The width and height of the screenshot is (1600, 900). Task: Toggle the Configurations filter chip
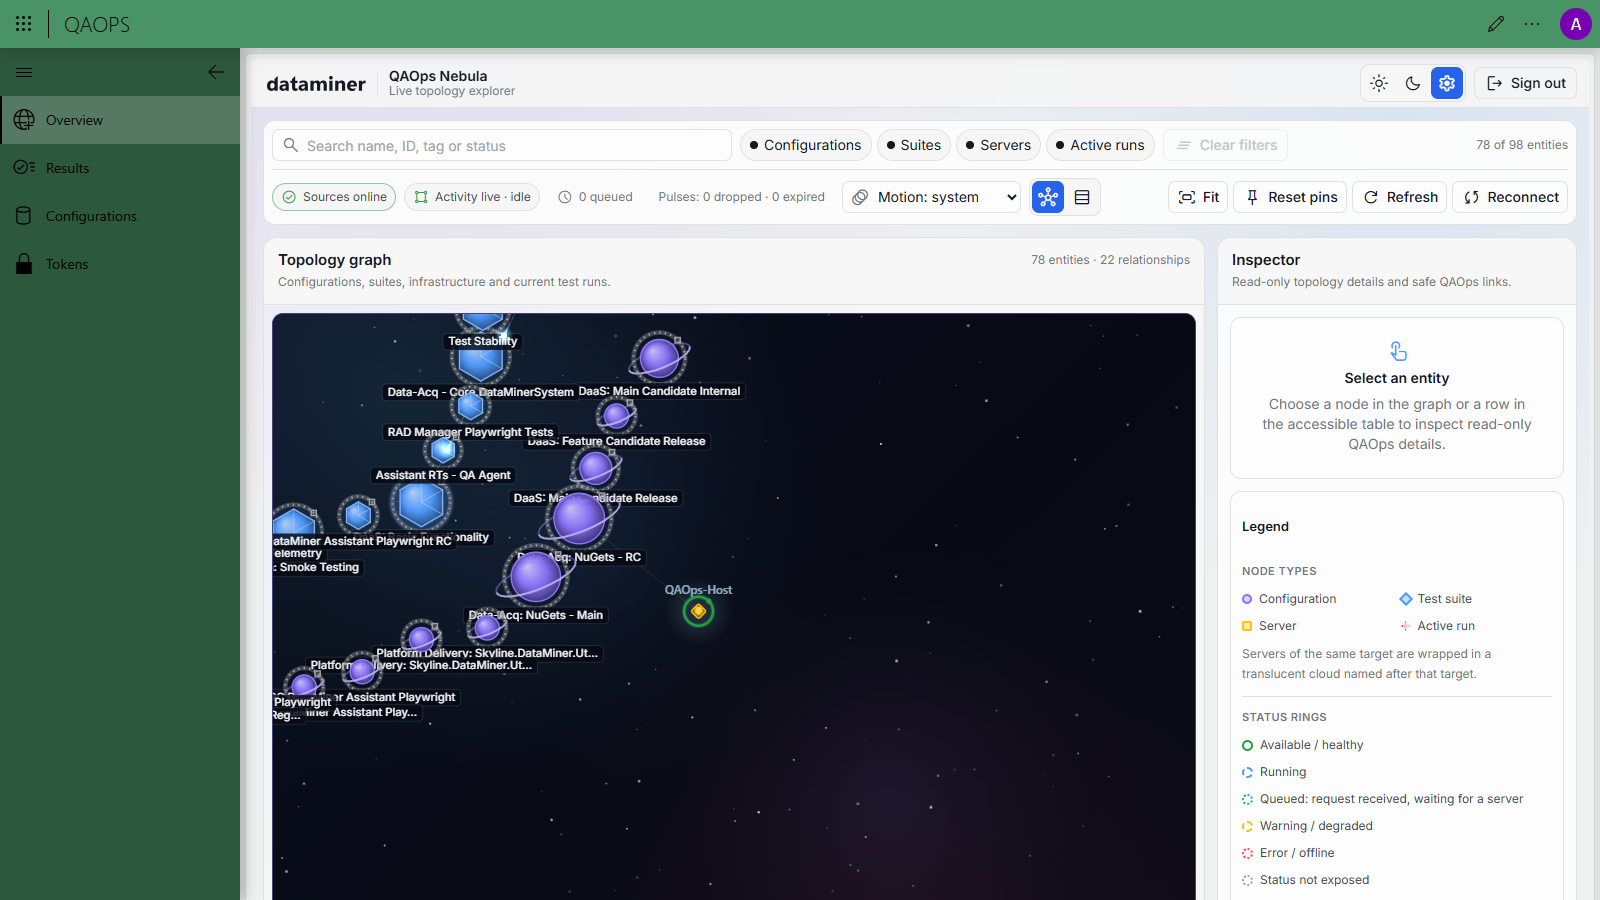point(806,145)
